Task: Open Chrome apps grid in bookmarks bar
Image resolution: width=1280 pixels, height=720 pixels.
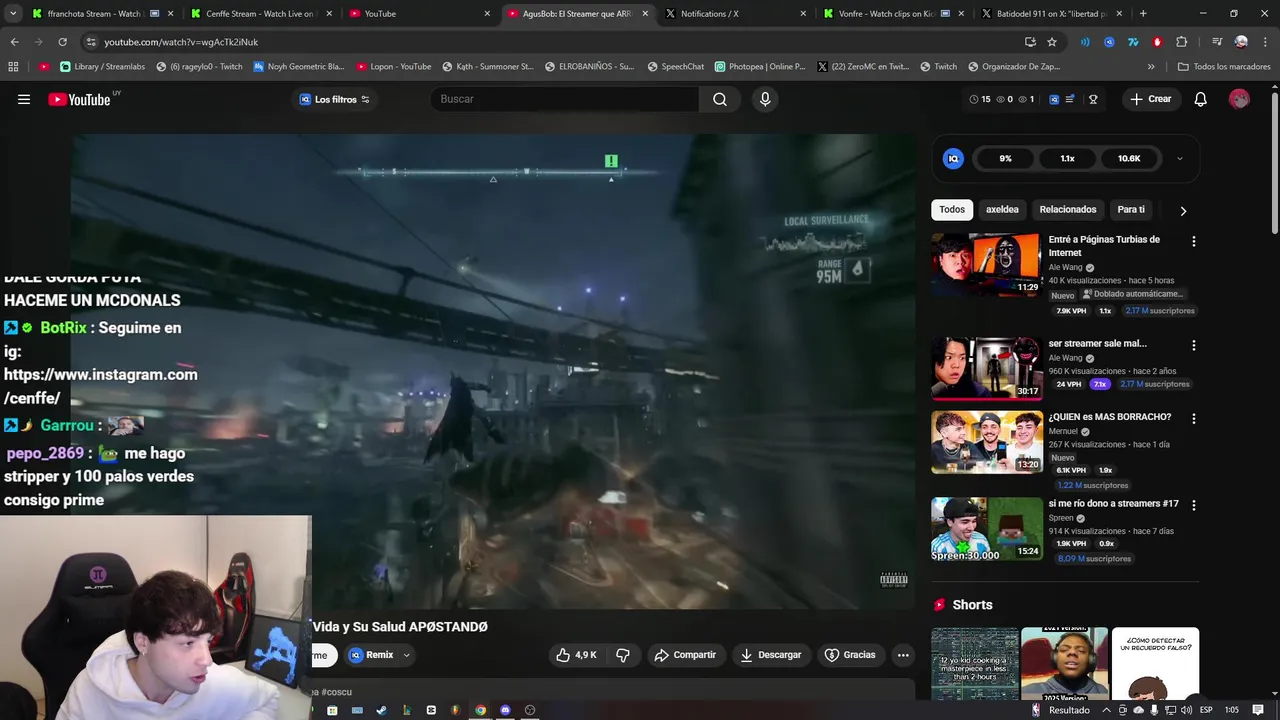Action: [x=13, y=67]
